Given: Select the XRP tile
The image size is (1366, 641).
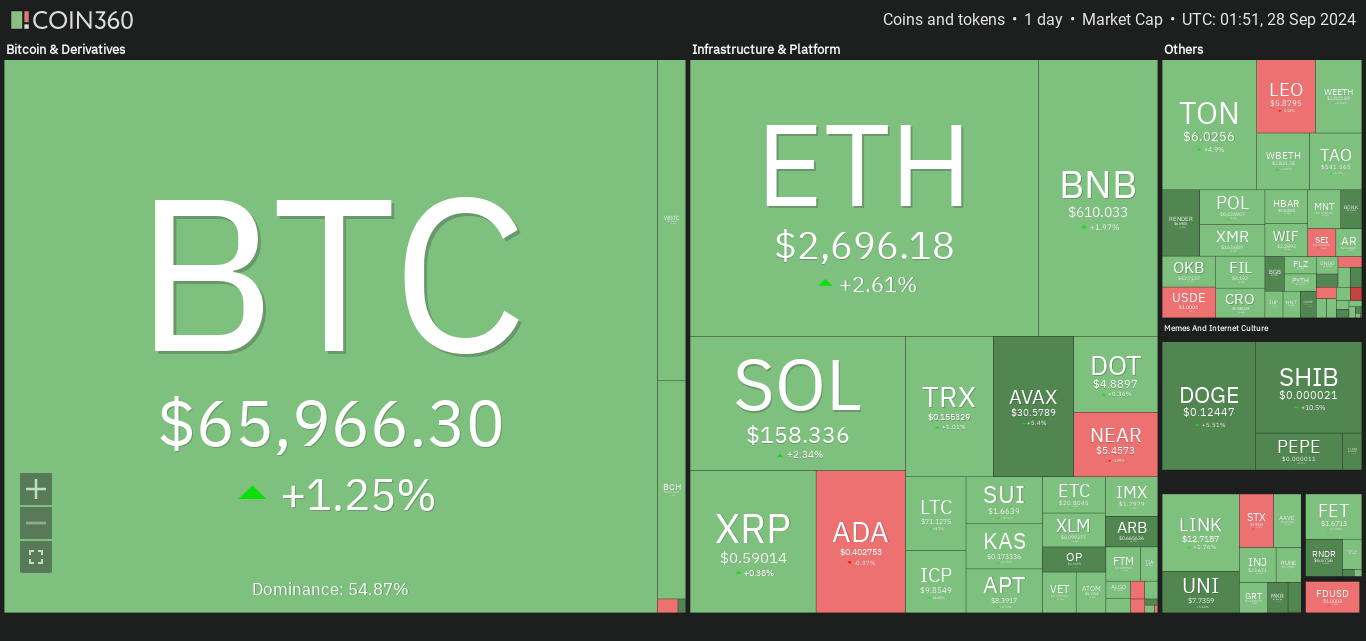Looking at the screenshot, I should pyautogui.click(x=752, y=541).
